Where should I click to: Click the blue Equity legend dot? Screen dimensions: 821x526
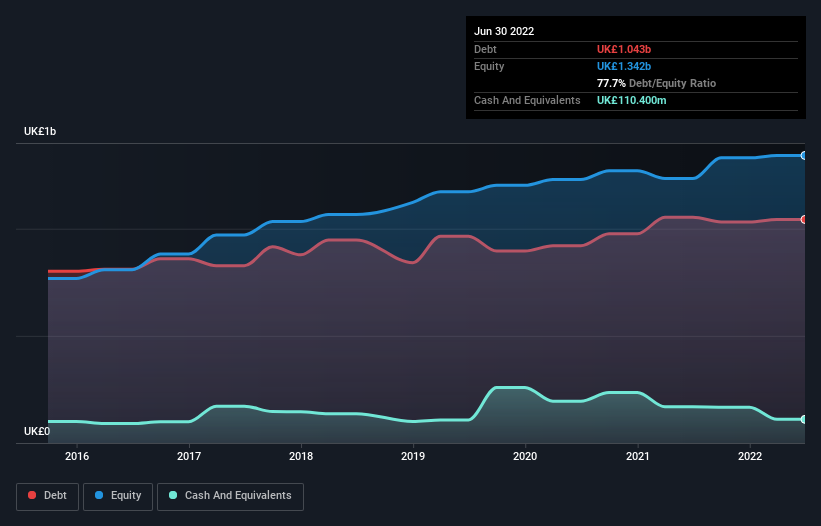click(99, 495)
